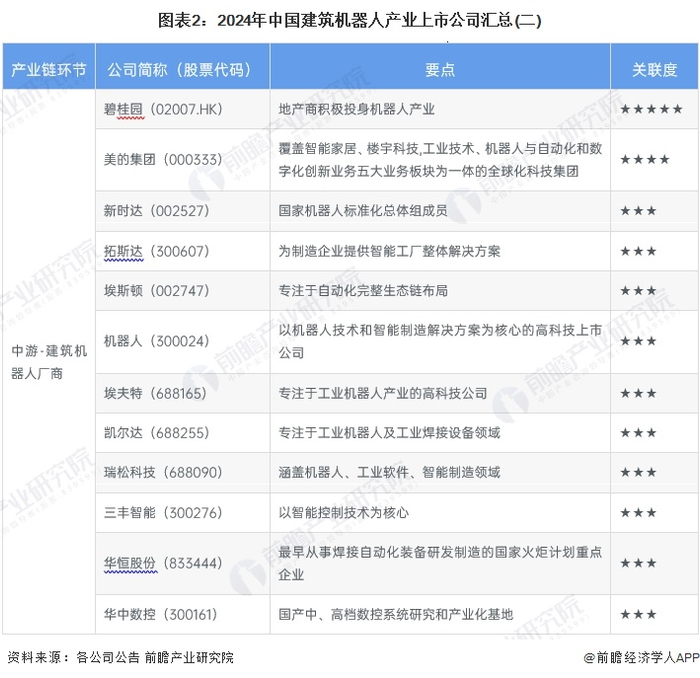Image resolution: width=700 pixels, height=678 pixels.
Task: Click the three-star rating for 埃夫特
Action: (638, 393)
